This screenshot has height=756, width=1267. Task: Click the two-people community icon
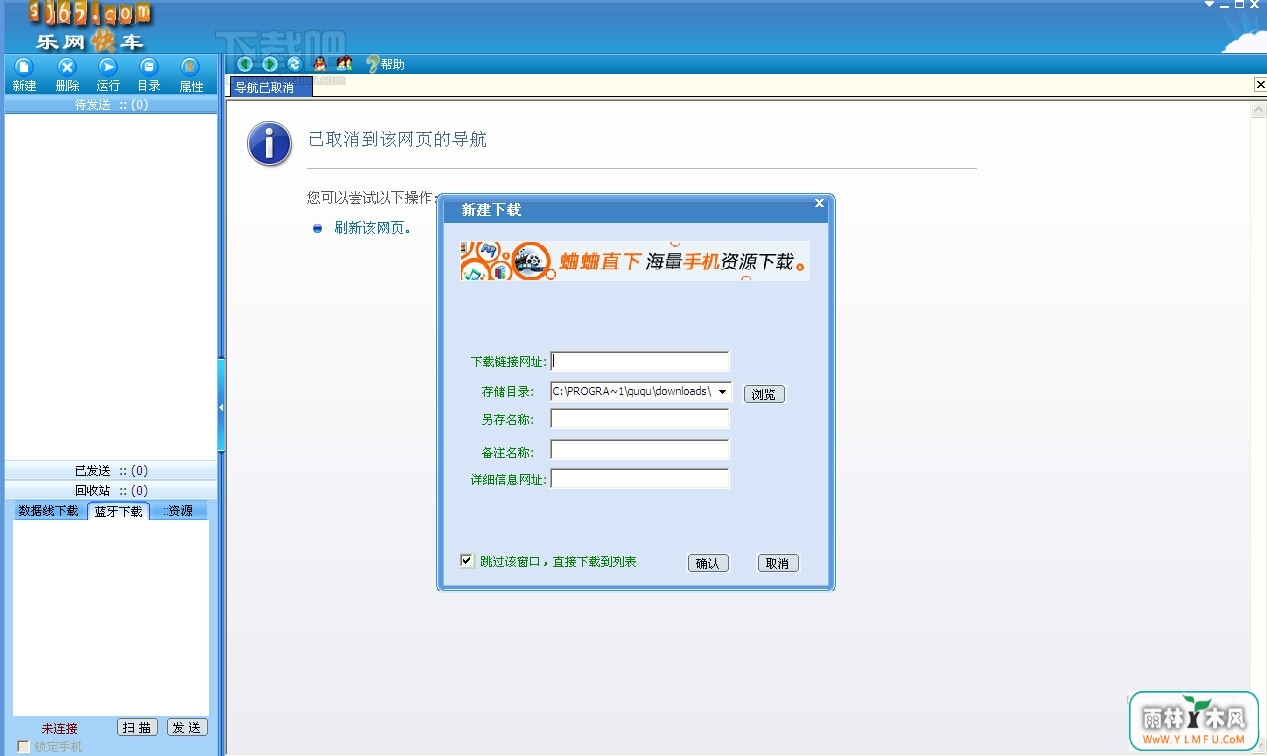344,64
